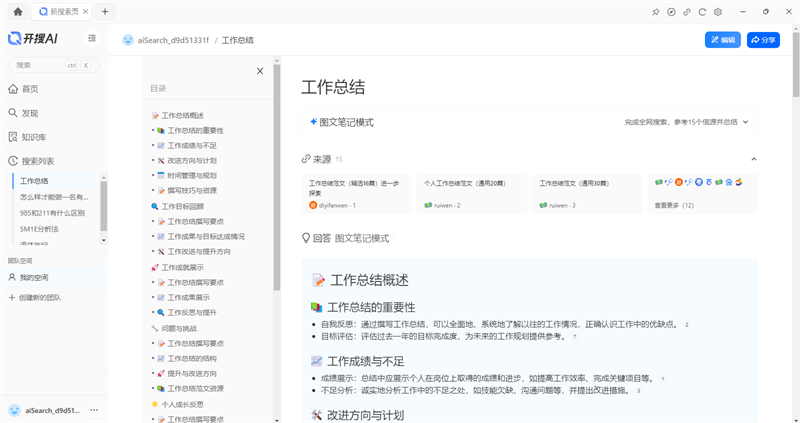800x423 pixels.
Task: Open the account more options ellipsis
Action: click(x=93, y=410)
